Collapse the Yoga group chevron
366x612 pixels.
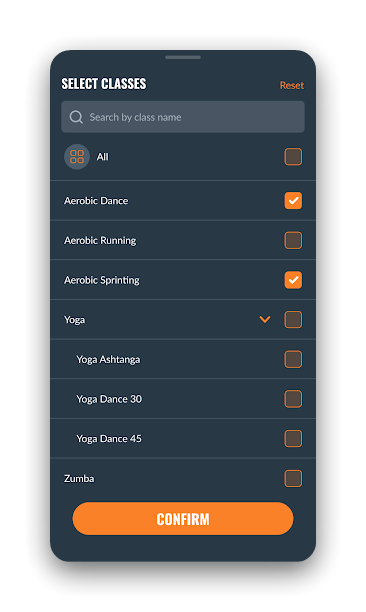point(265,320)
